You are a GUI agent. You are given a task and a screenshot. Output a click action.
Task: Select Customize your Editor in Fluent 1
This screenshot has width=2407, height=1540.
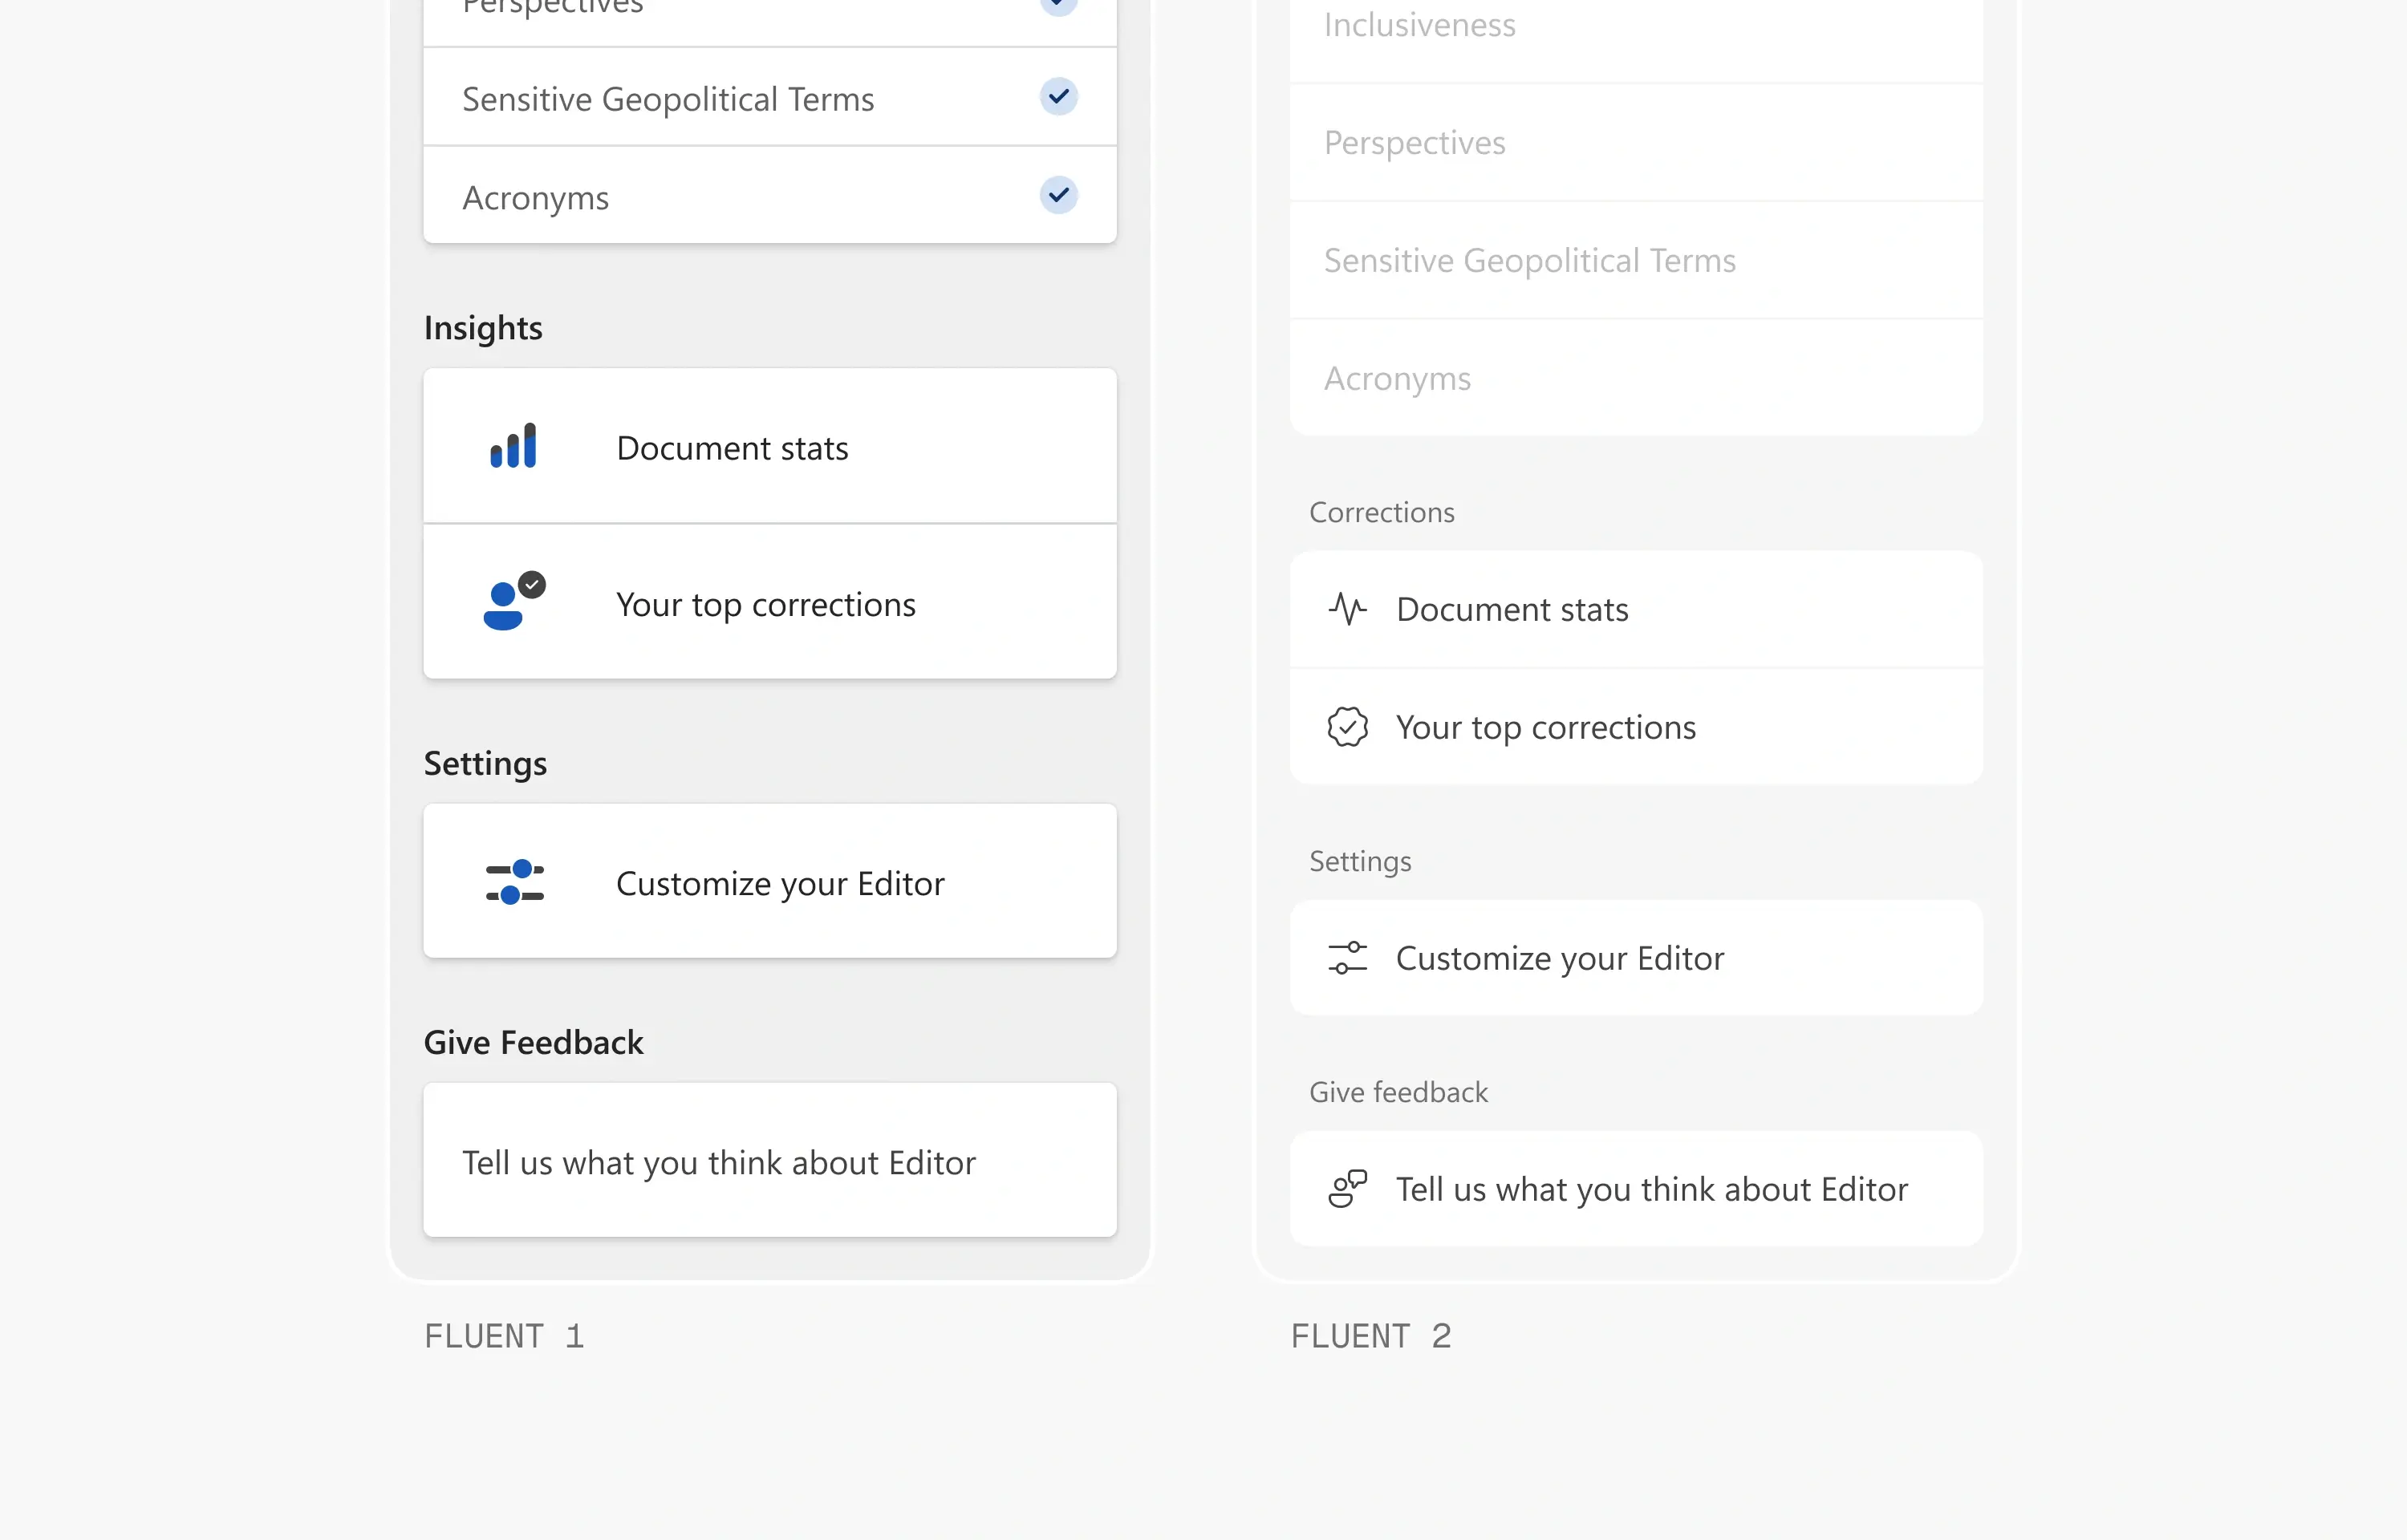[x=780, y=883]
